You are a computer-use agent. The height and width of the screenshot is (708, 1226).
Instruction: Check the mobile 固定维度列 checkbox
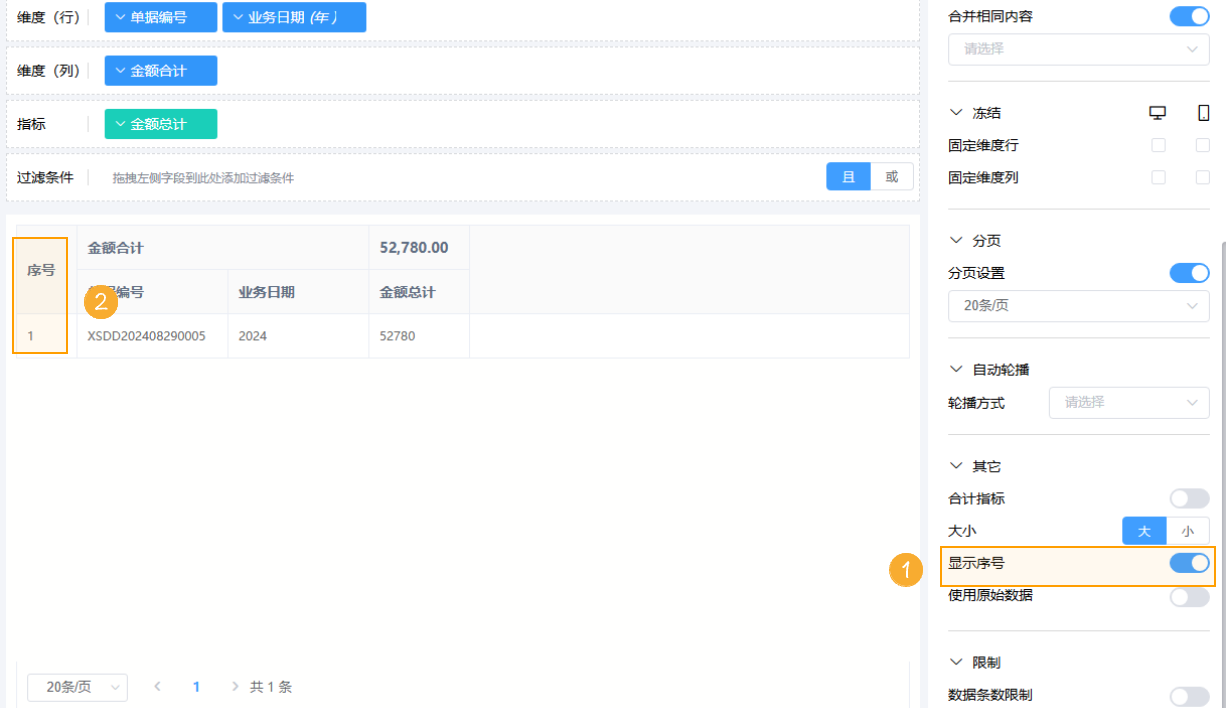point(1203,177)
